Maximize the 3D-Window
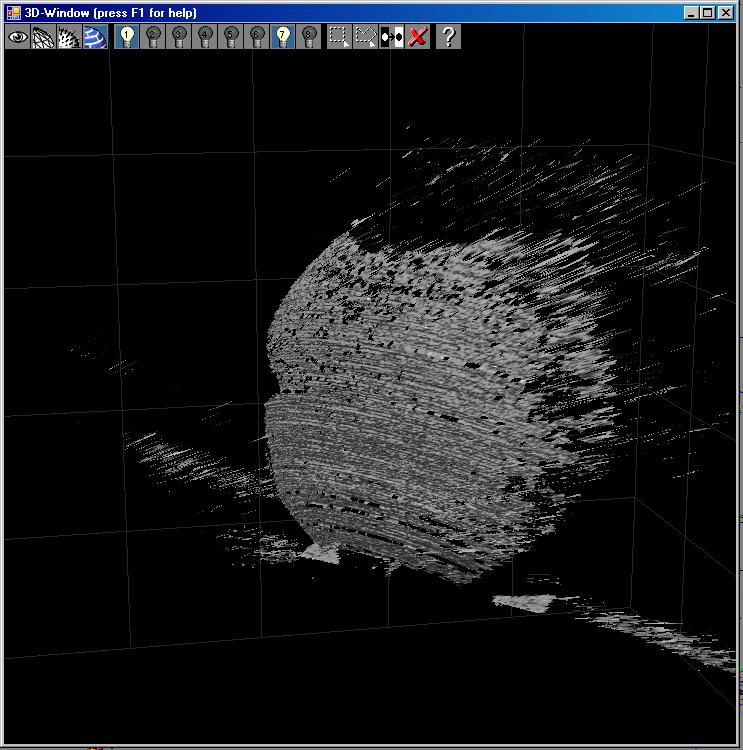This screenshot has width=743, height=750. point(708,13)
